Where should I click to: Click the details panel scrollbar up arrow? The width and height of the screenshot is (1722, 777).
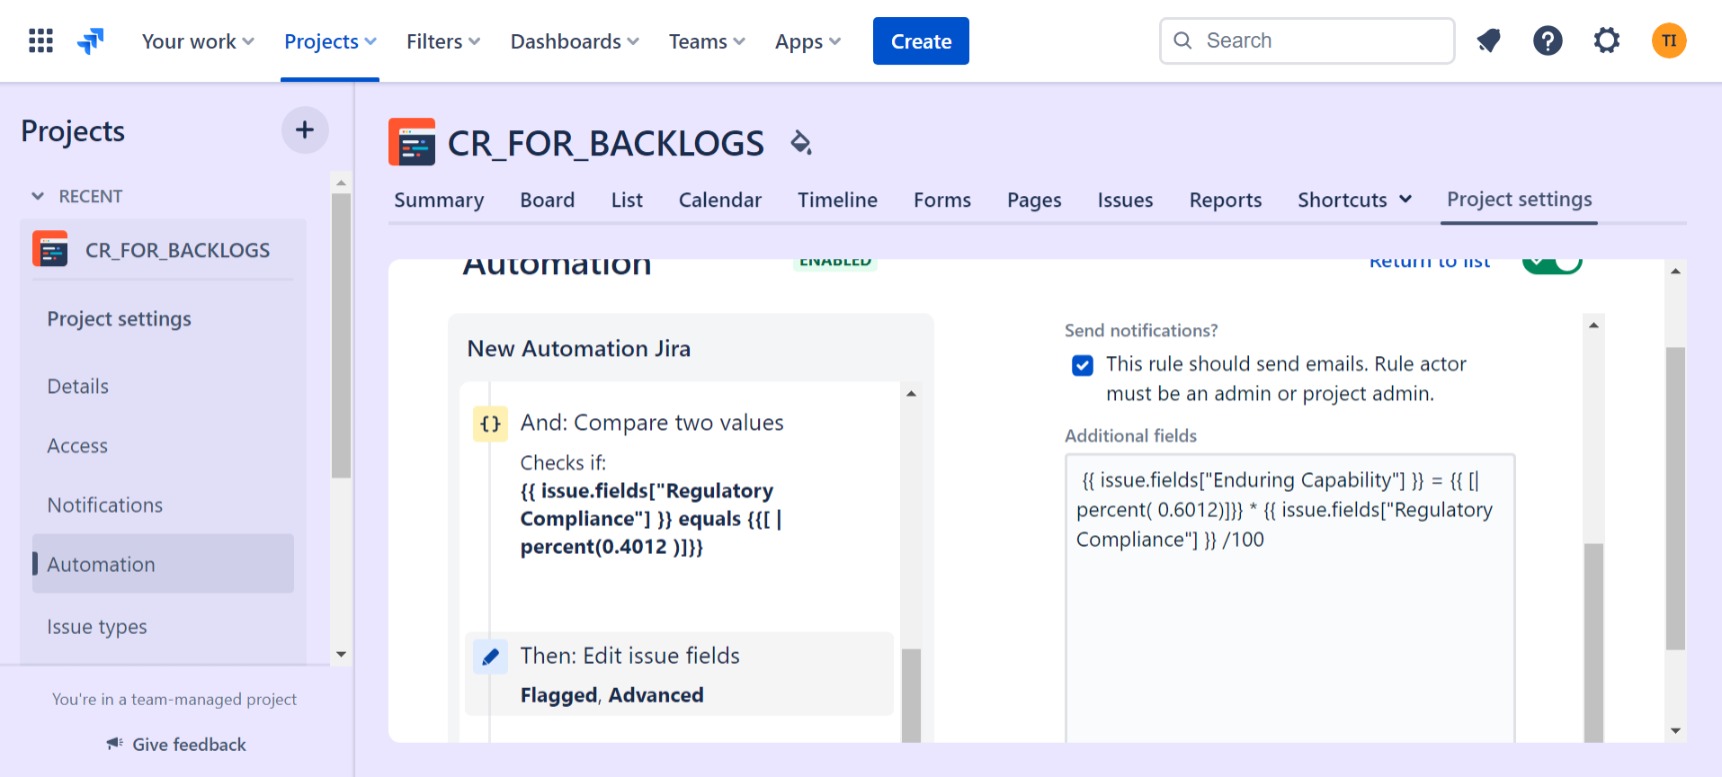pyautogui.click(x=1594, y=325)
